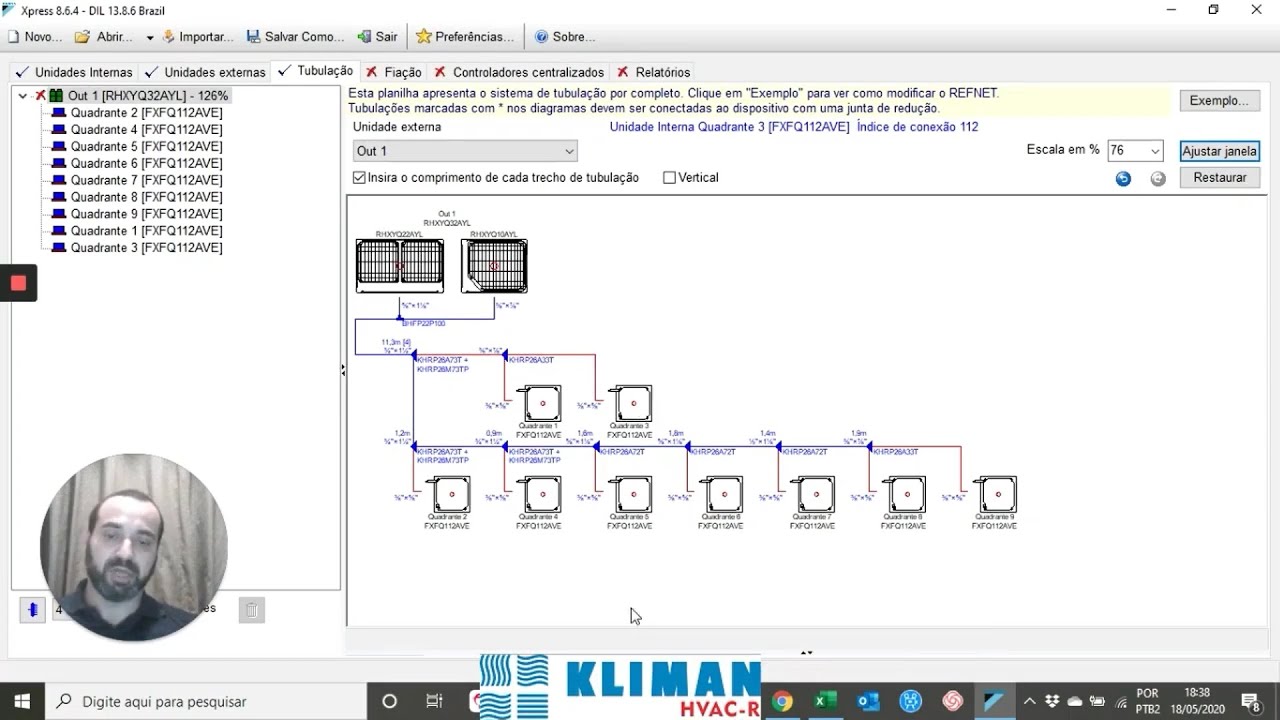The image size is (1280, 720).
Task: Select the RHXYQ10AYL outdoor unit in diagram
Action: (x=494, y=265)
